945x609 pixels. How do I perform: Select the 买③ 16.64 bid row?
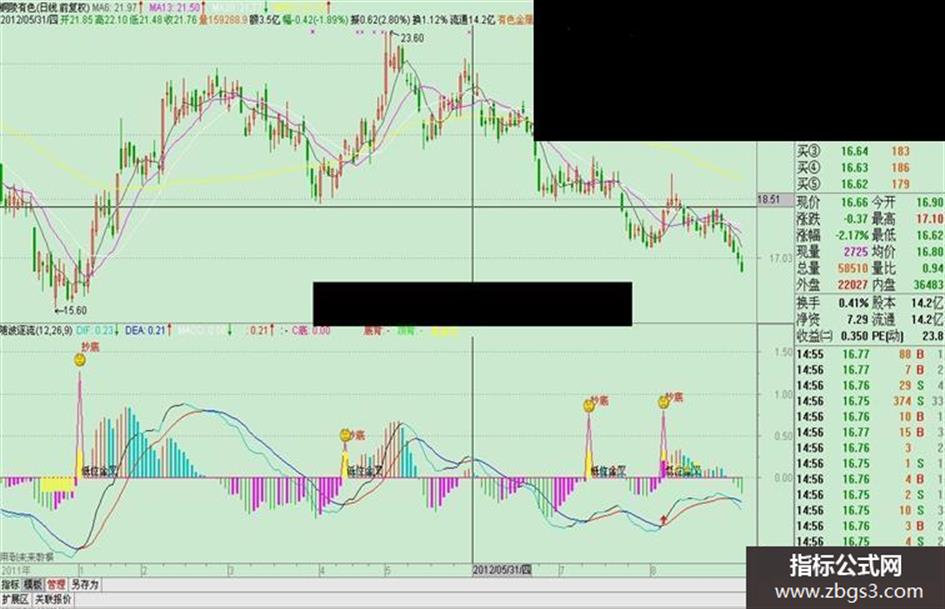(870, 151)
